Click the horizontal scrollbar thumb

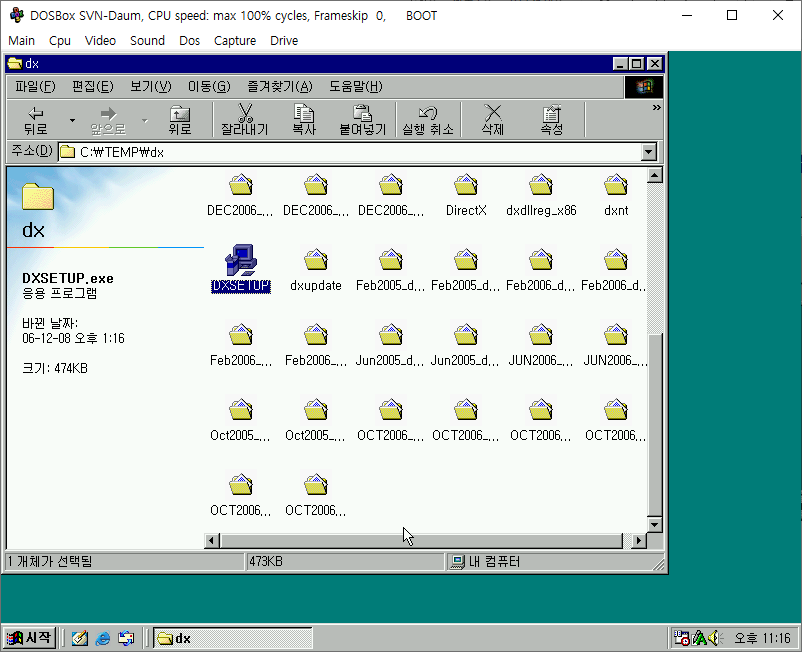(421, 541)
